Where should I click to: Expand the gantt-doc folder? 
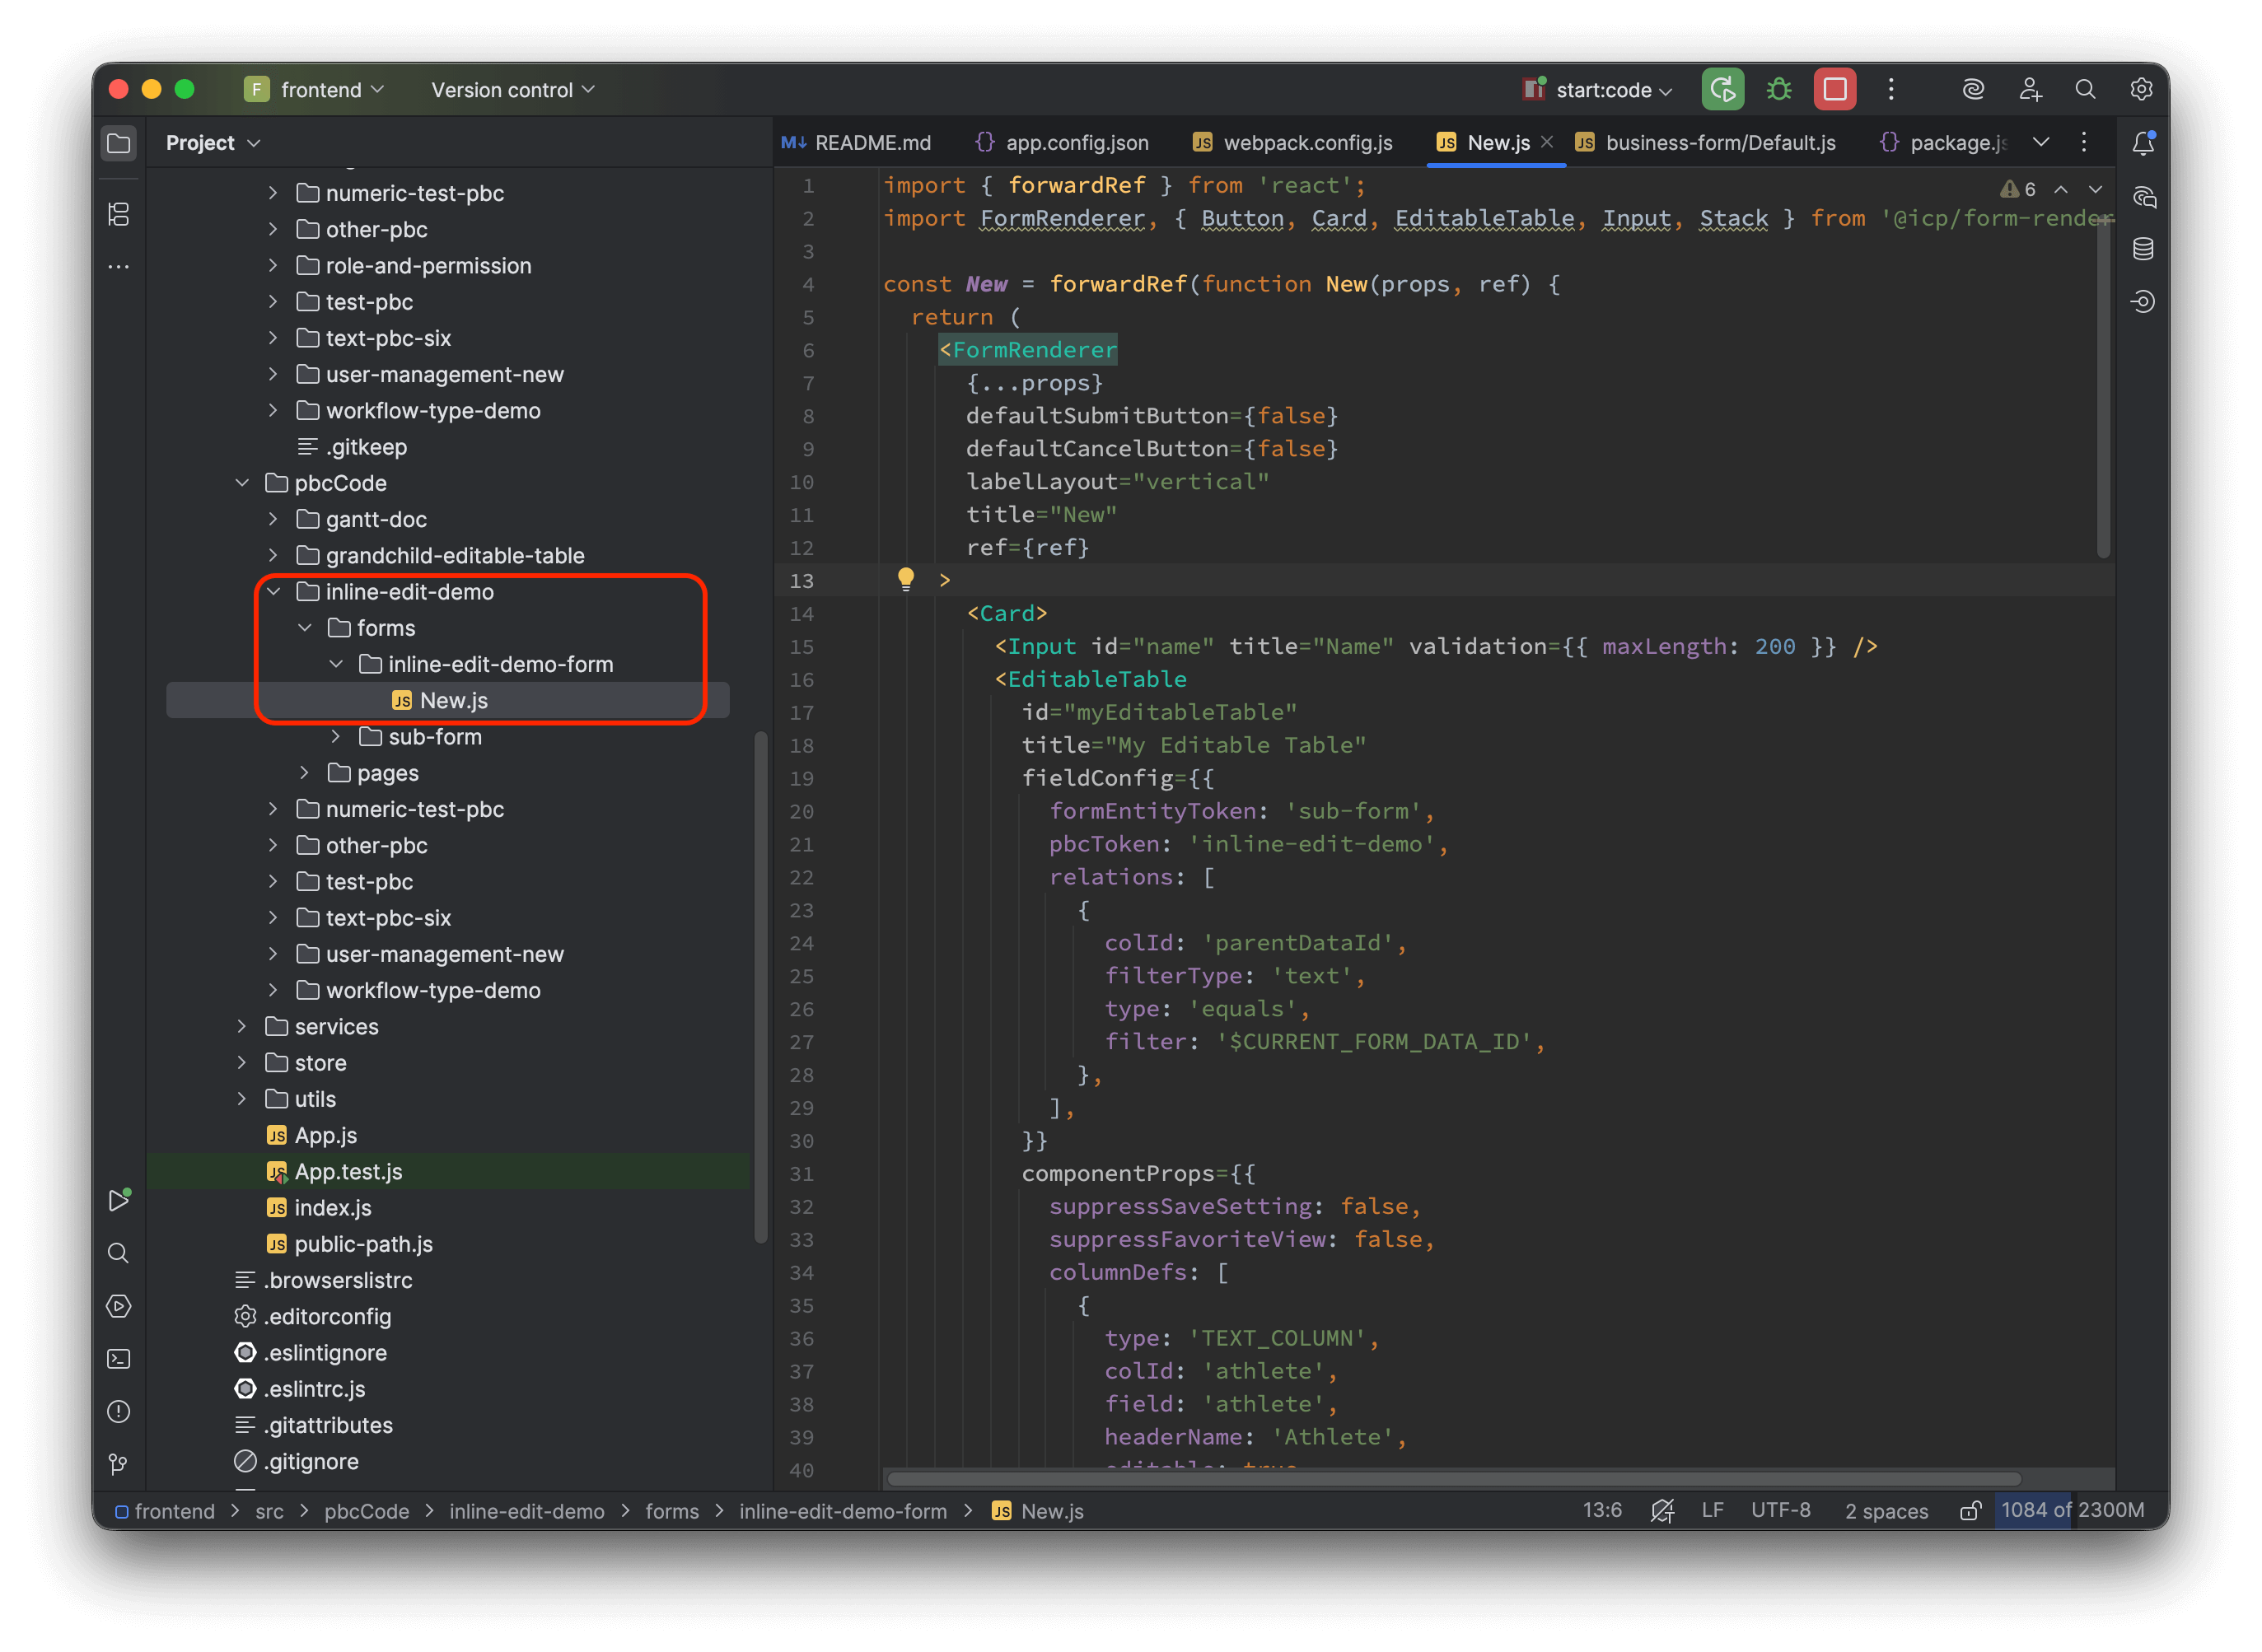click(x=273, y=519)
